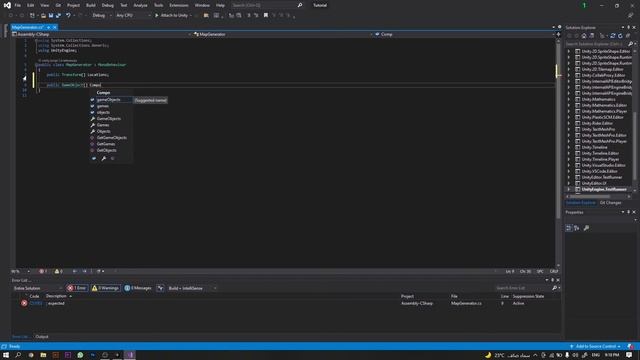Click the Undo toolbar icon

point(68,16)
